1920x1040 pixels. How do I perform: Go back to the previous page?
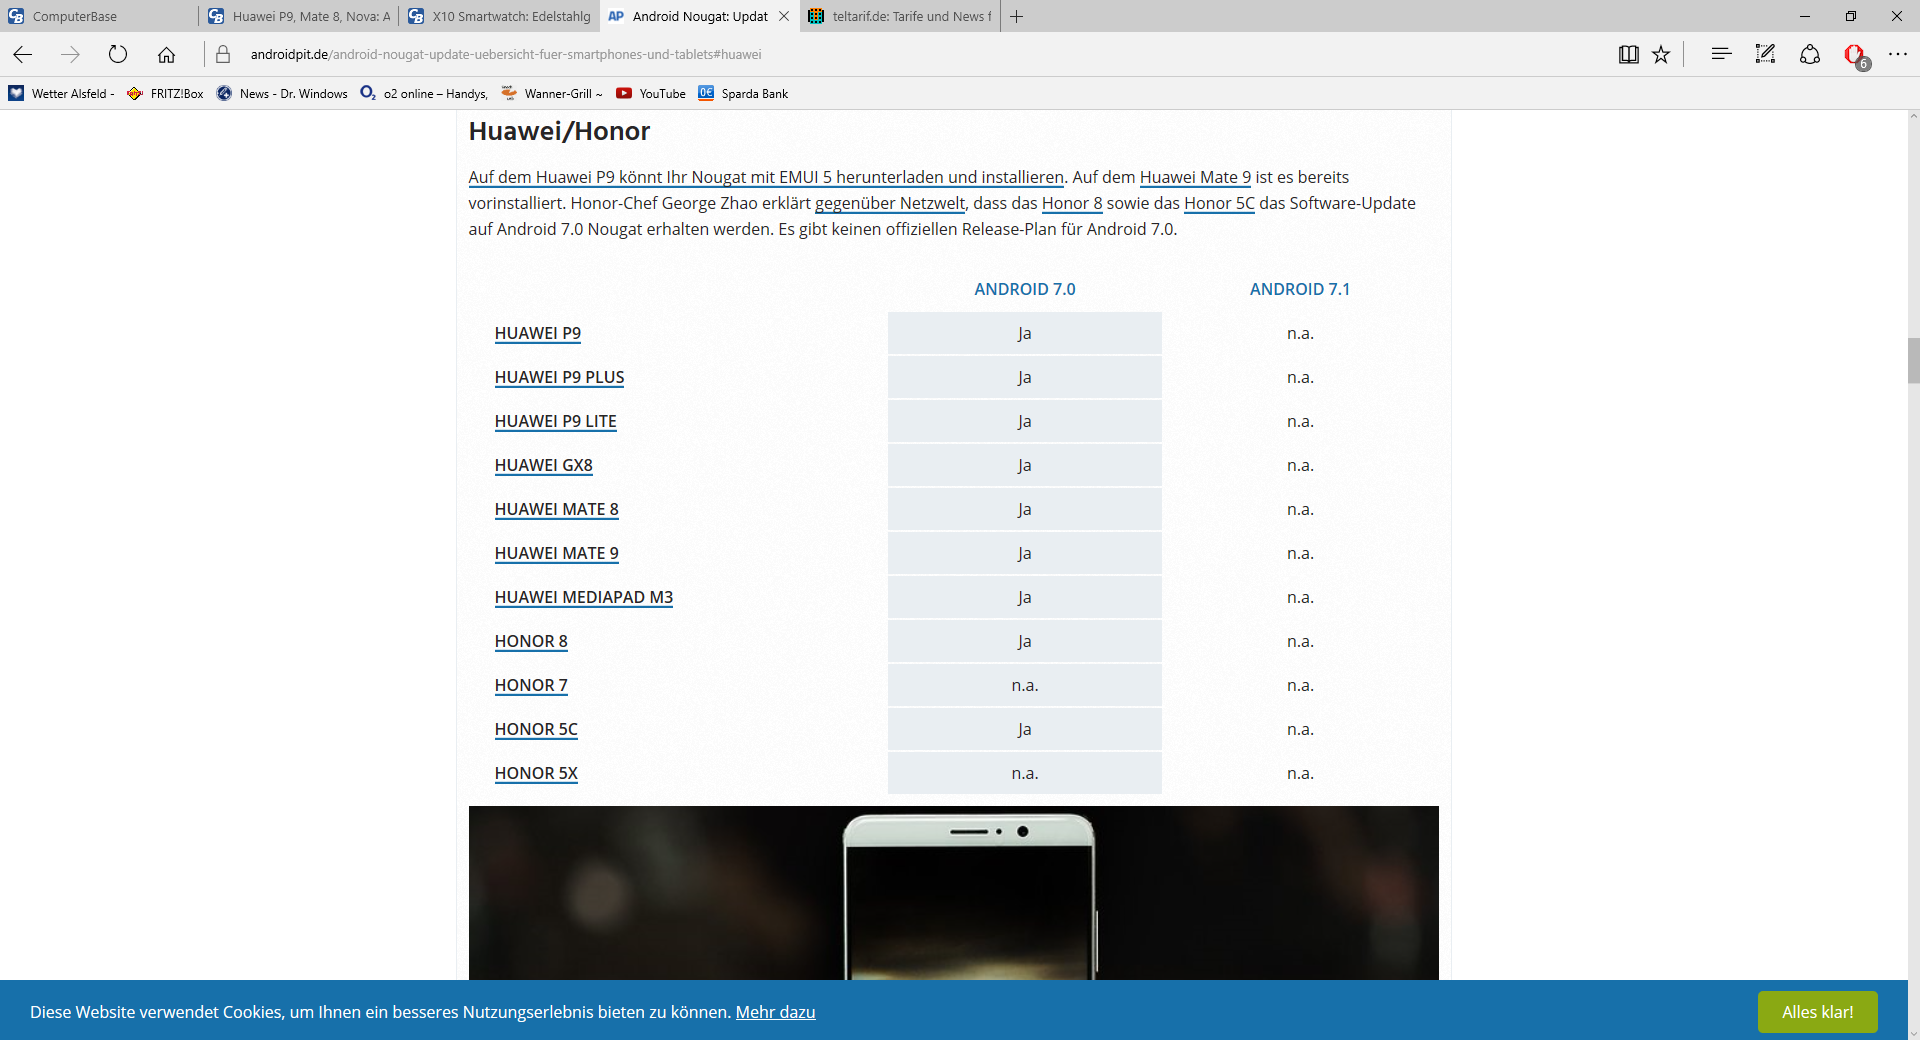point(22,55)
